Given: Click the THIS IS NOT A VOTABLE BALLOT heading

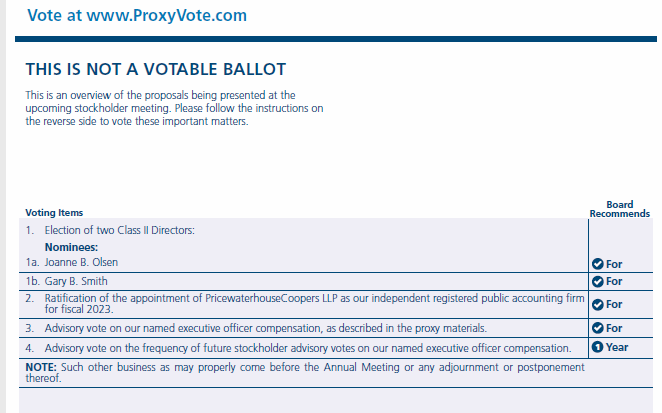Looking at the screenshot, I should coord(156,69).
